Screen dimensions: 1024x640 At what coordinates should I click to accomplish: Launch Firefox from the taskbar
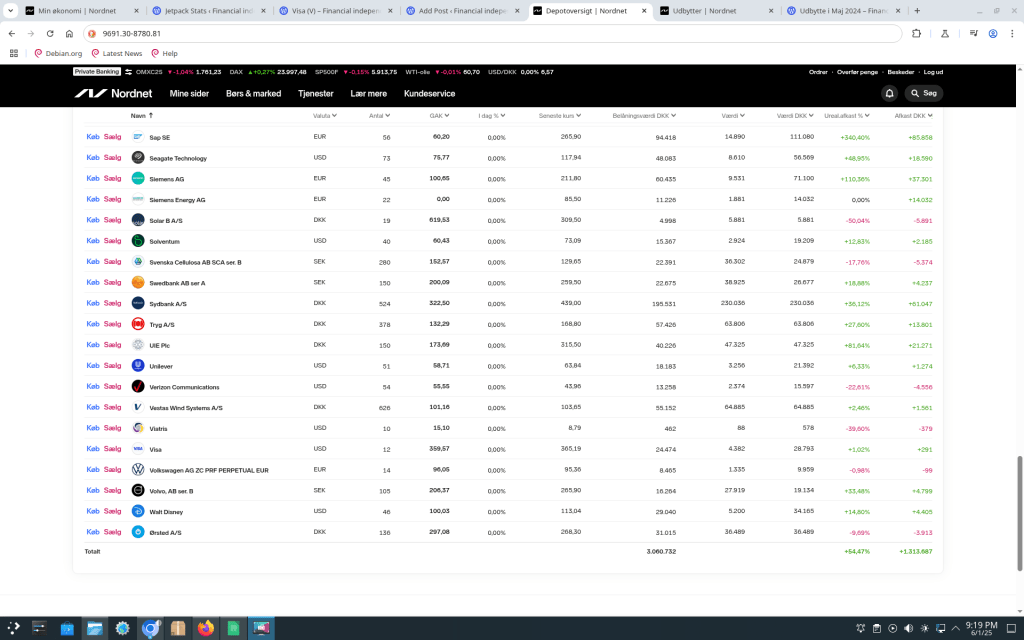coord(207,628)
